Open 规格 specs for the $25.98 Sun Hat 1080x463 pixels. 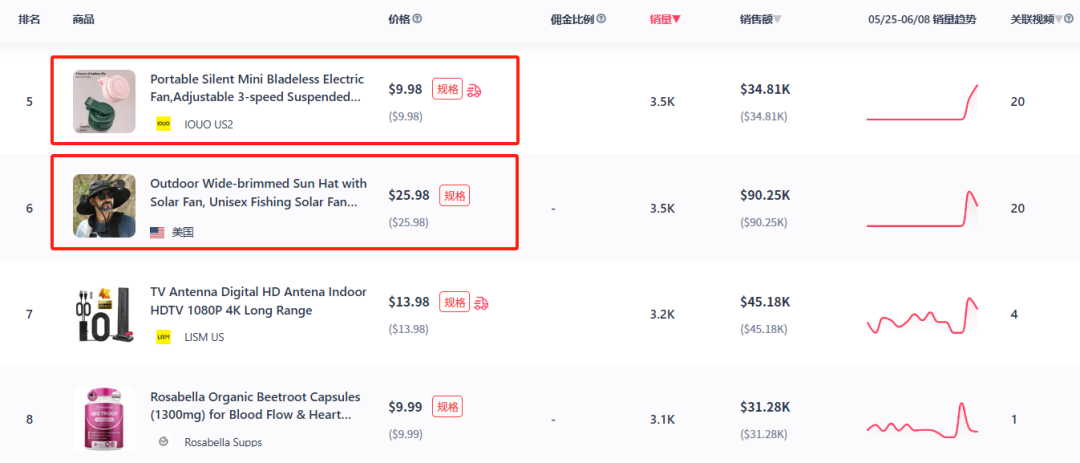tap(454, 196)
